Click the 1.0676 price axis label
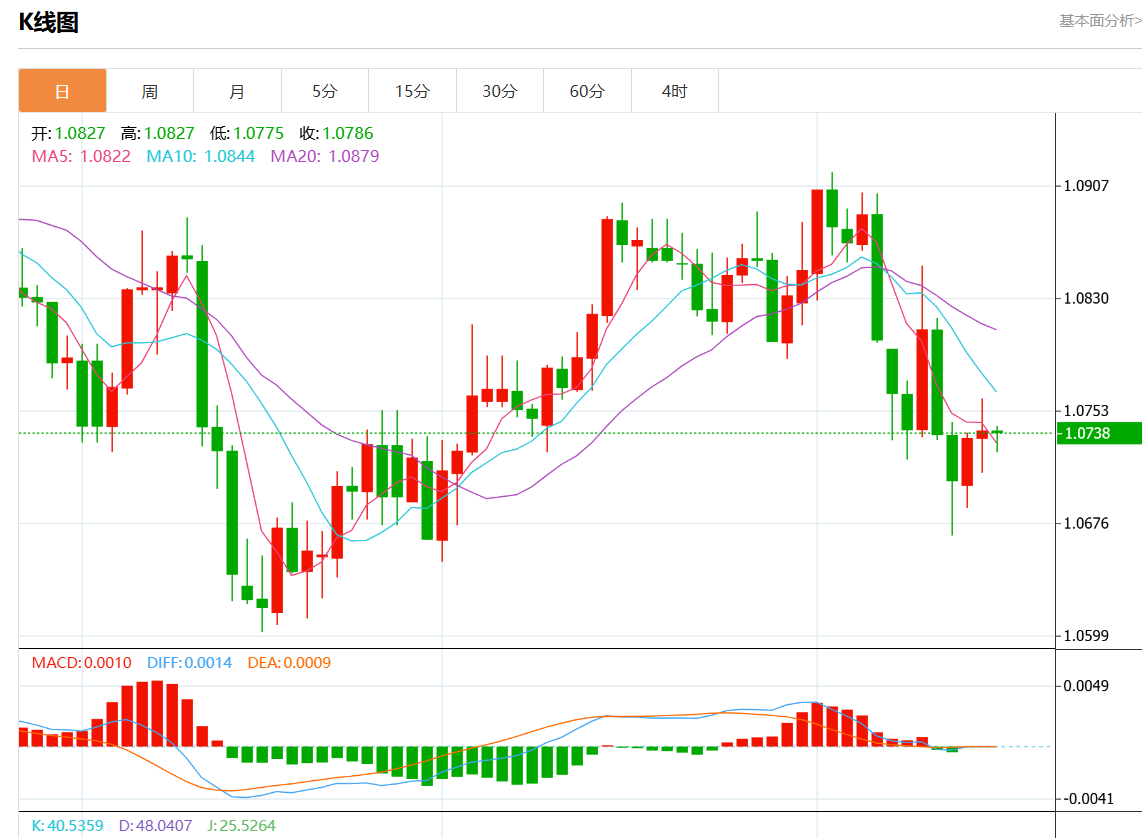The image size is (1142, 838). (1086, 523)
